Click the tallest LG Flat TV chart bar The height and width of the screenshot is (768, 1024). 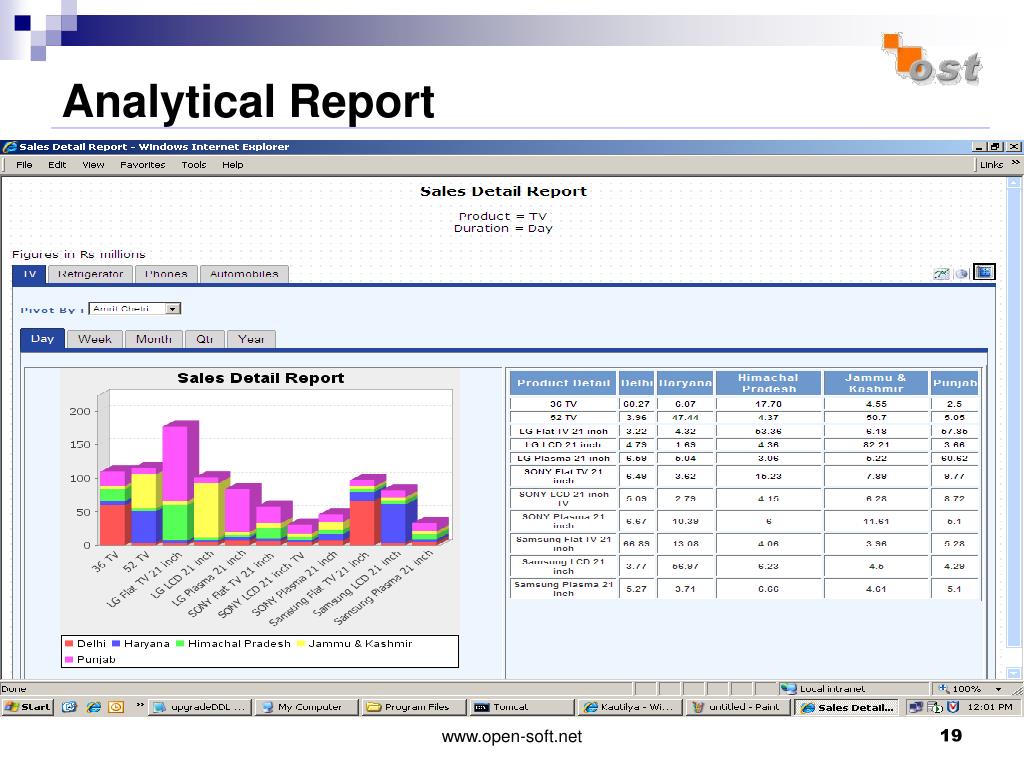pyautogui.click(x=176, y=485)
